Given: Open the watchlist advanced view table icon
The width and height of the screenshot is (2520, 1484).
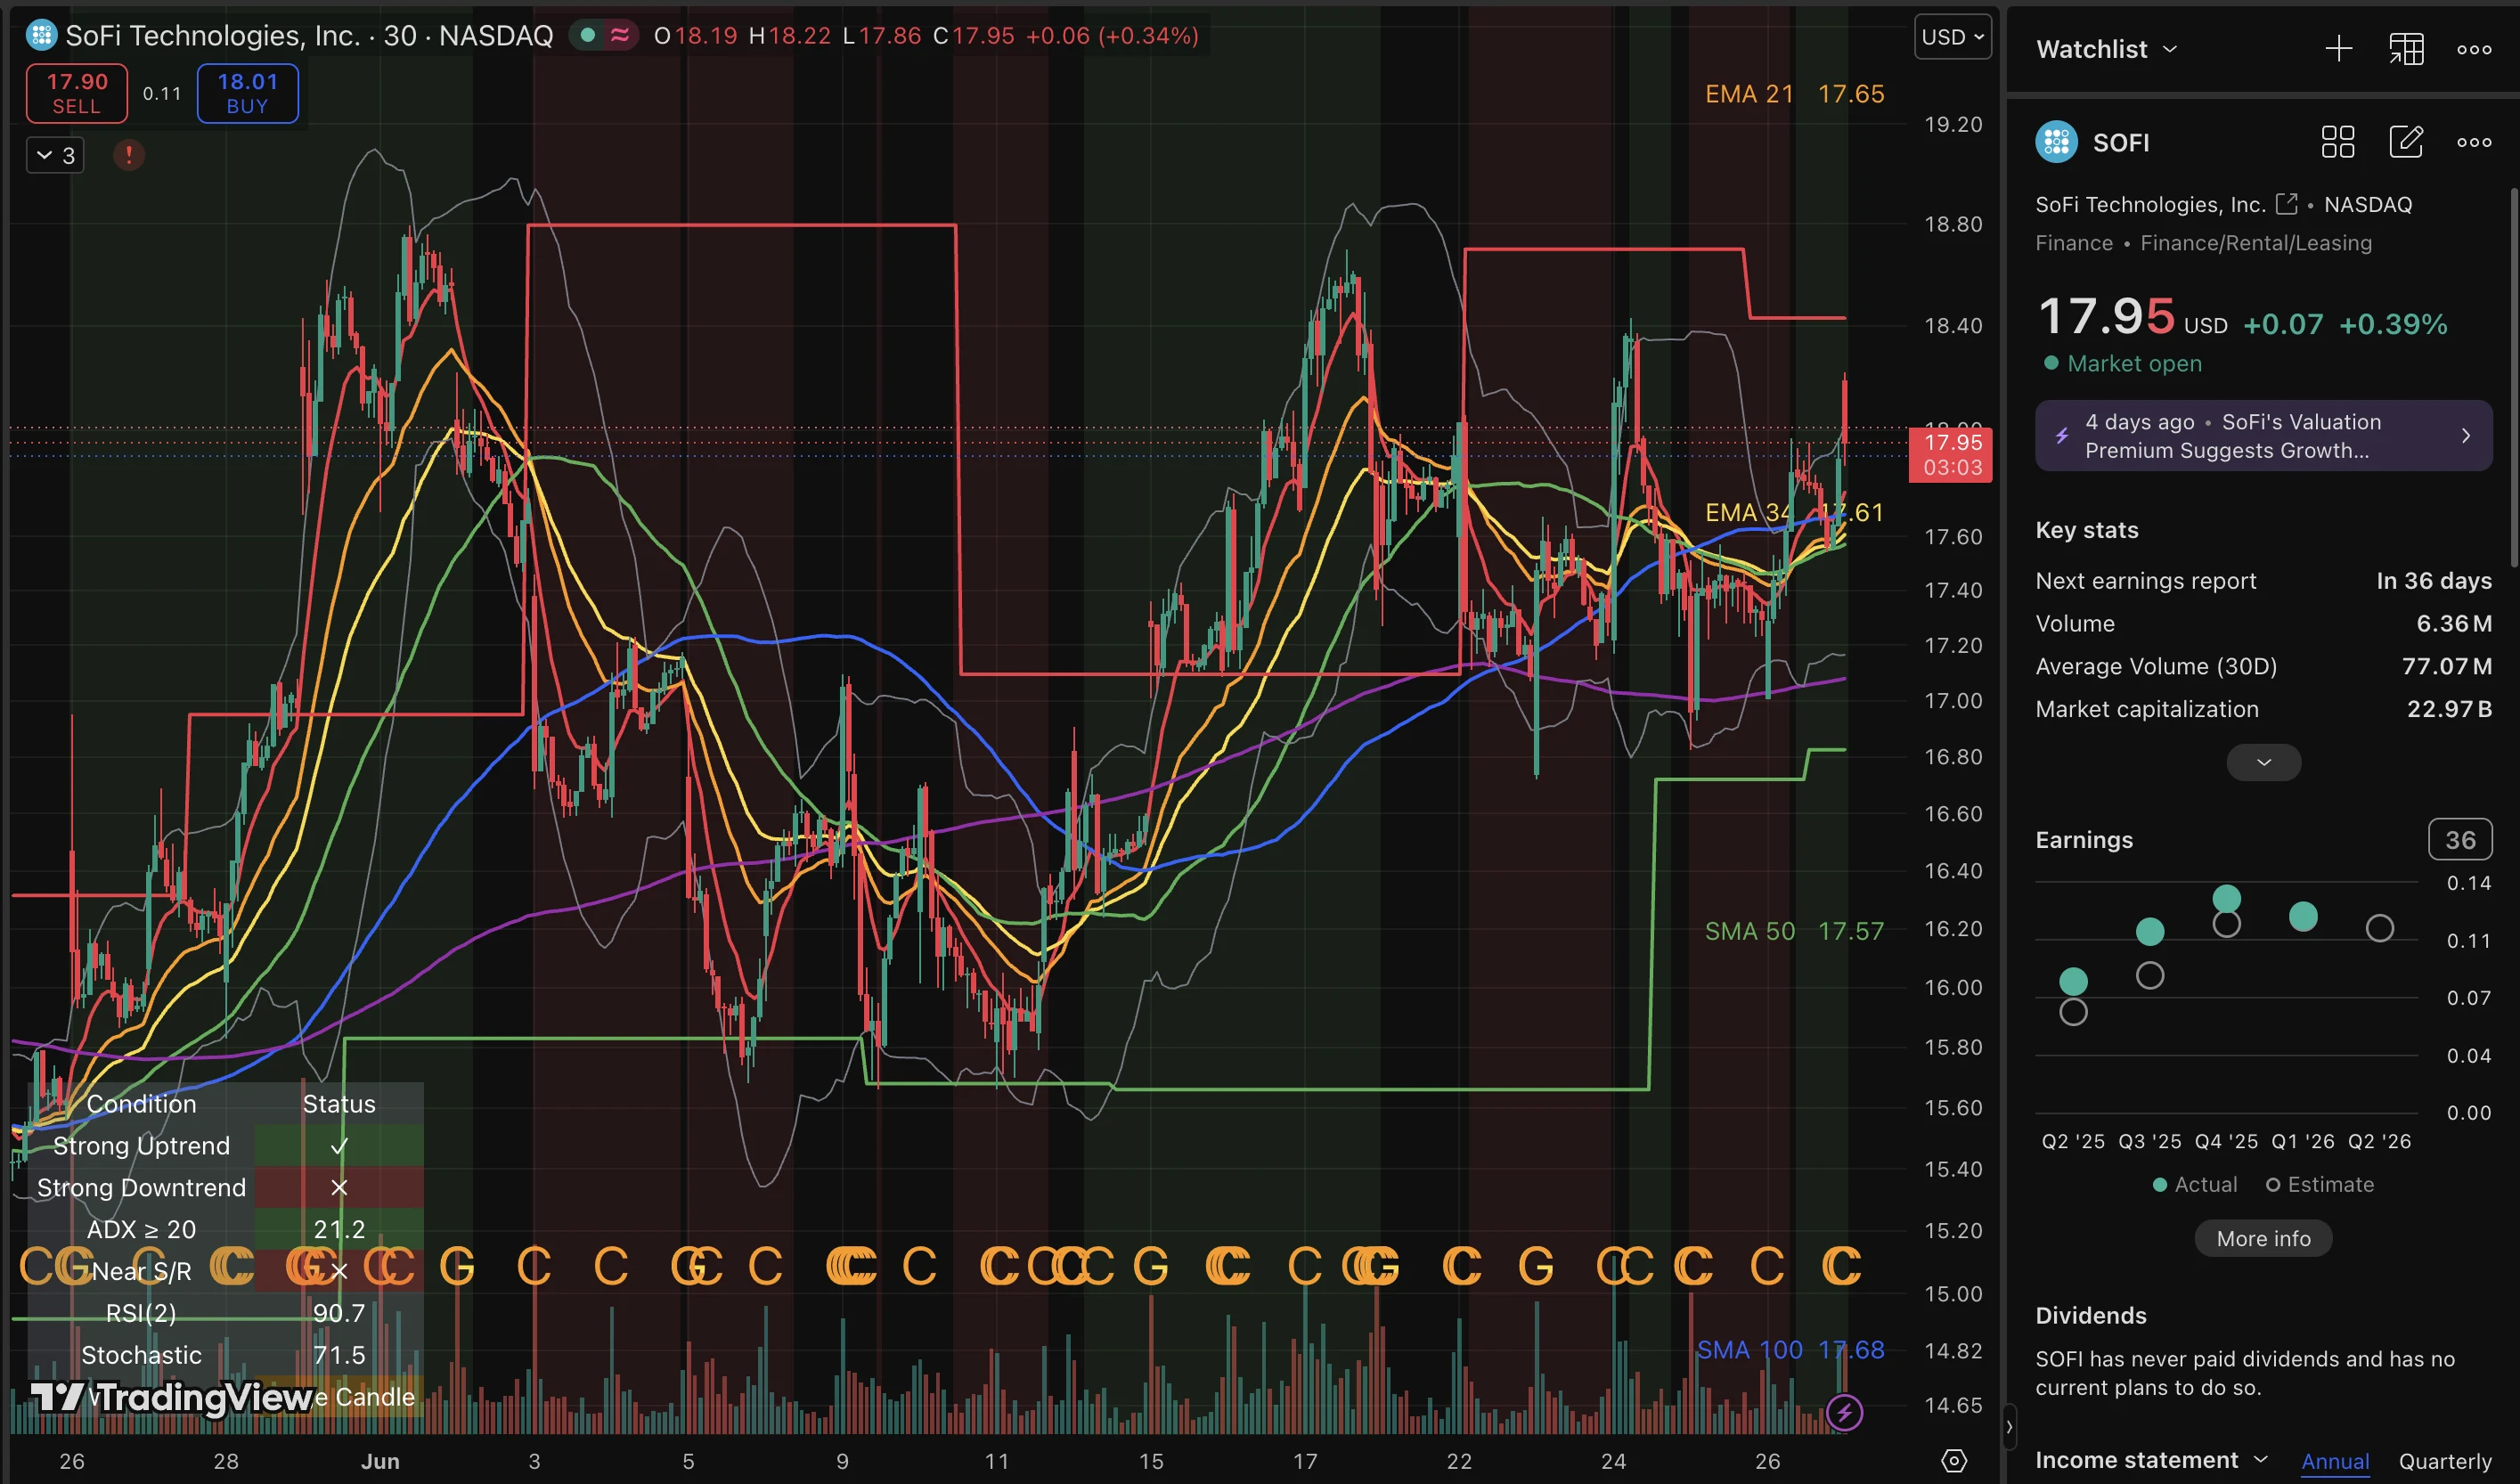Looking at the screenshot, I should pyautogui.click(x=2406, y=49).
